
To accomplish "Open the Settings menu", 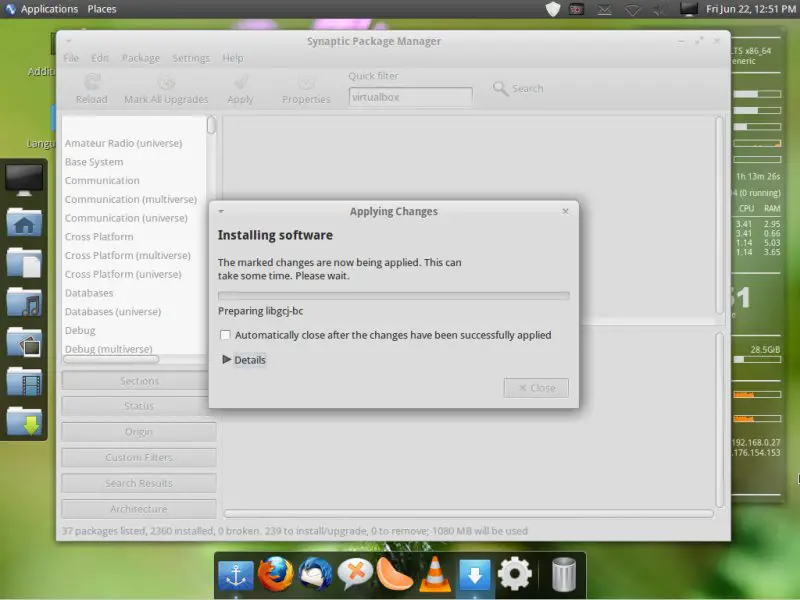I will [x=191, y=58].
